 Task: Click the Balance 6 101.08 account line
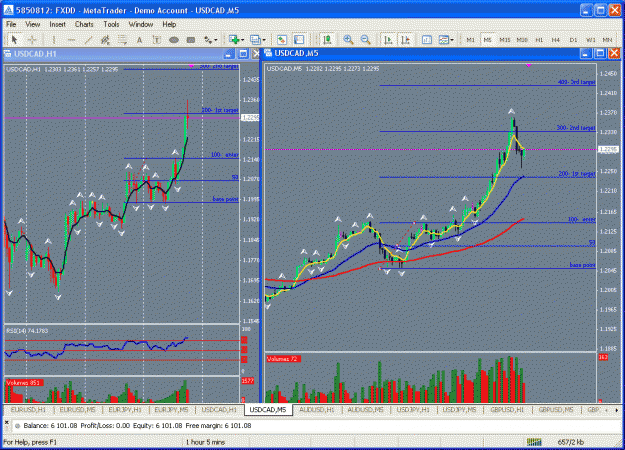coord(138,426)
